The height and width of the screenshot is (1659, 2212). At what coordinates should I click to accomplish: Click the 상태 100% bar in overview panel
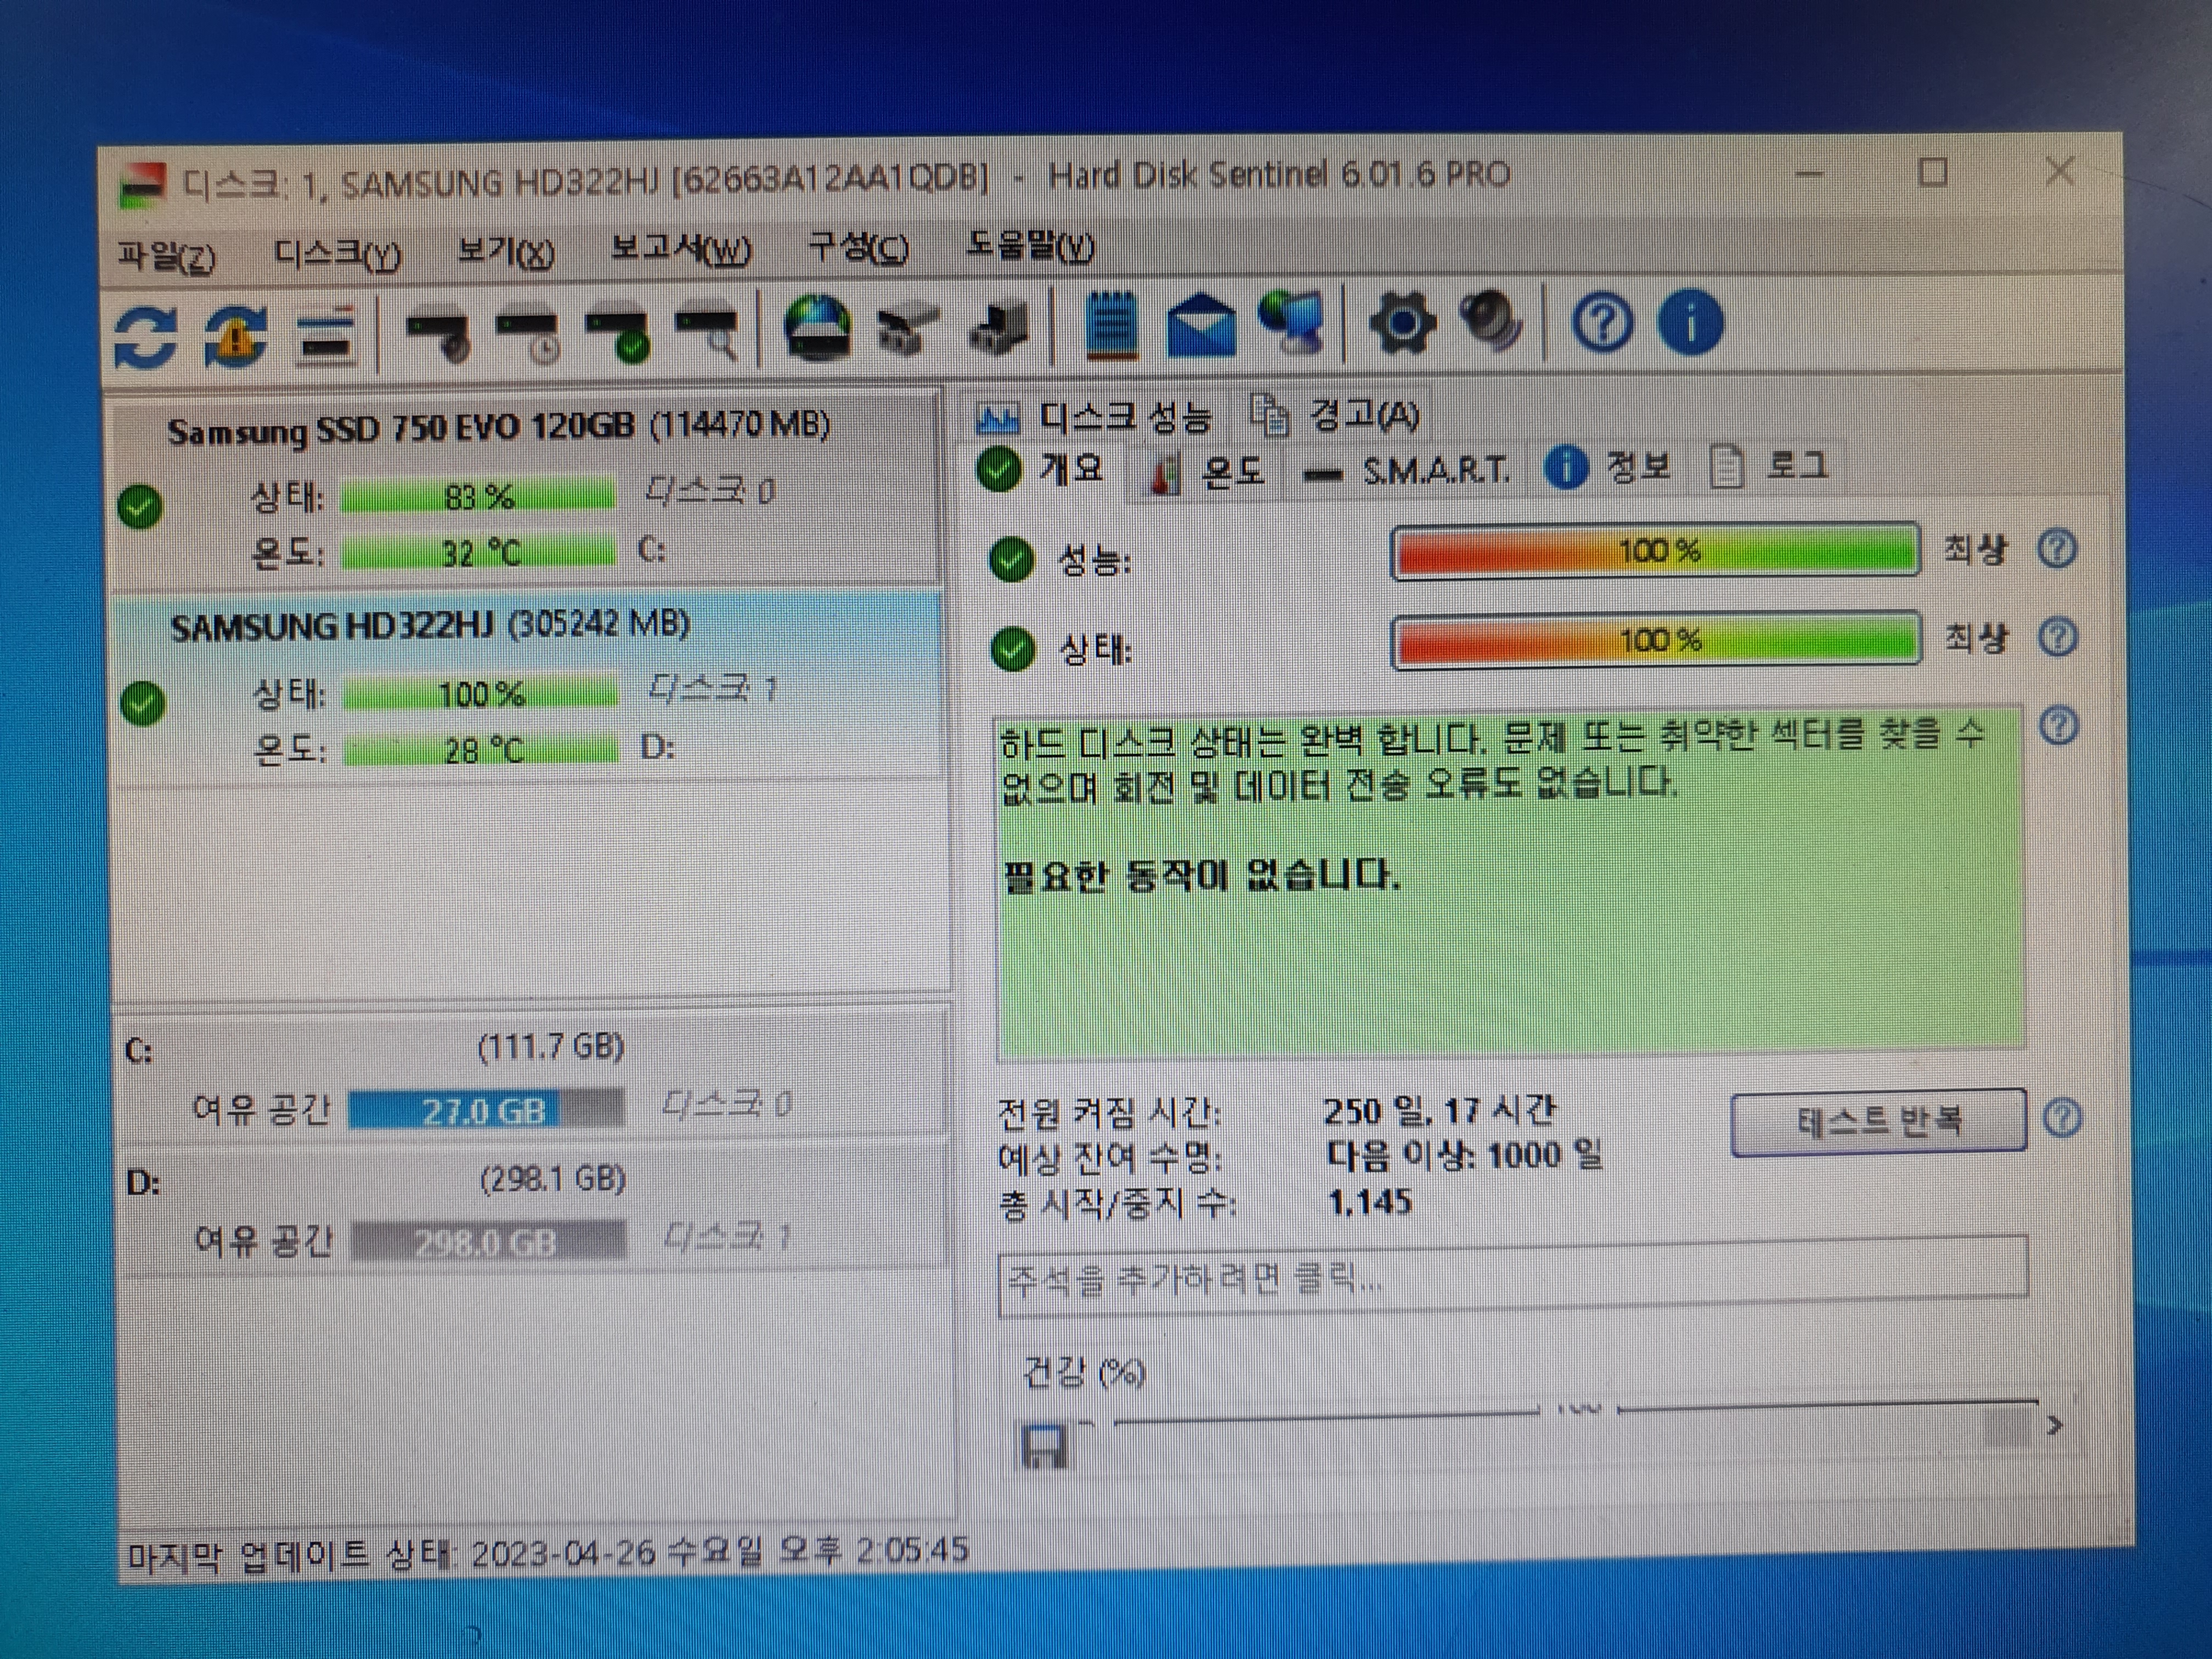tap(1656, 640)
